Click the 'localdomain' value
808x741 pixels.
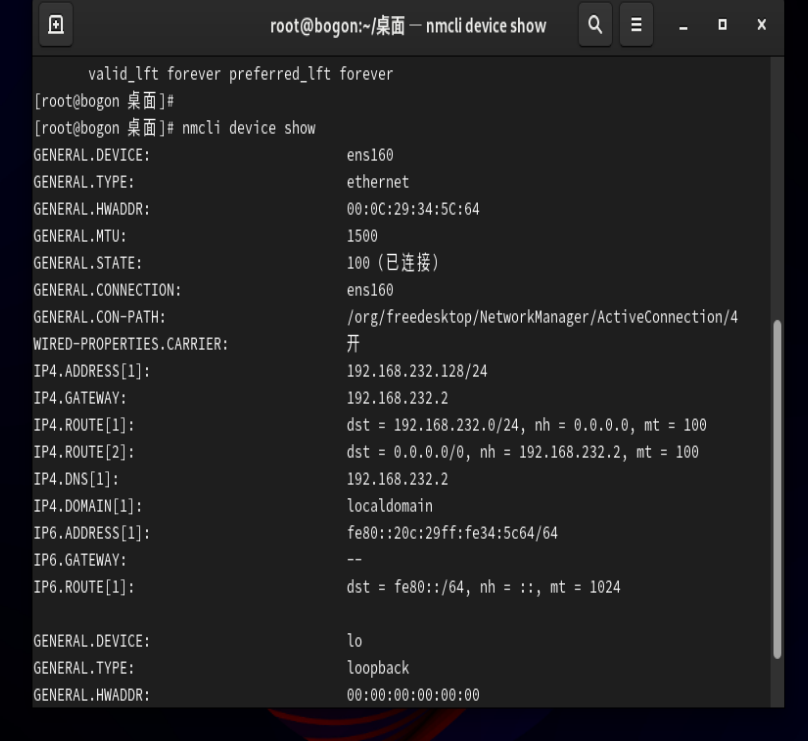click(390, 506)
